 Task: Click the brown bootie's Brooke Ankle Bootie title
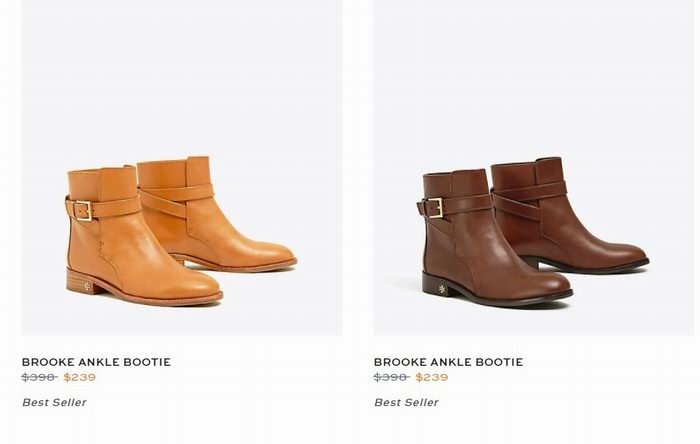[448, 362]
